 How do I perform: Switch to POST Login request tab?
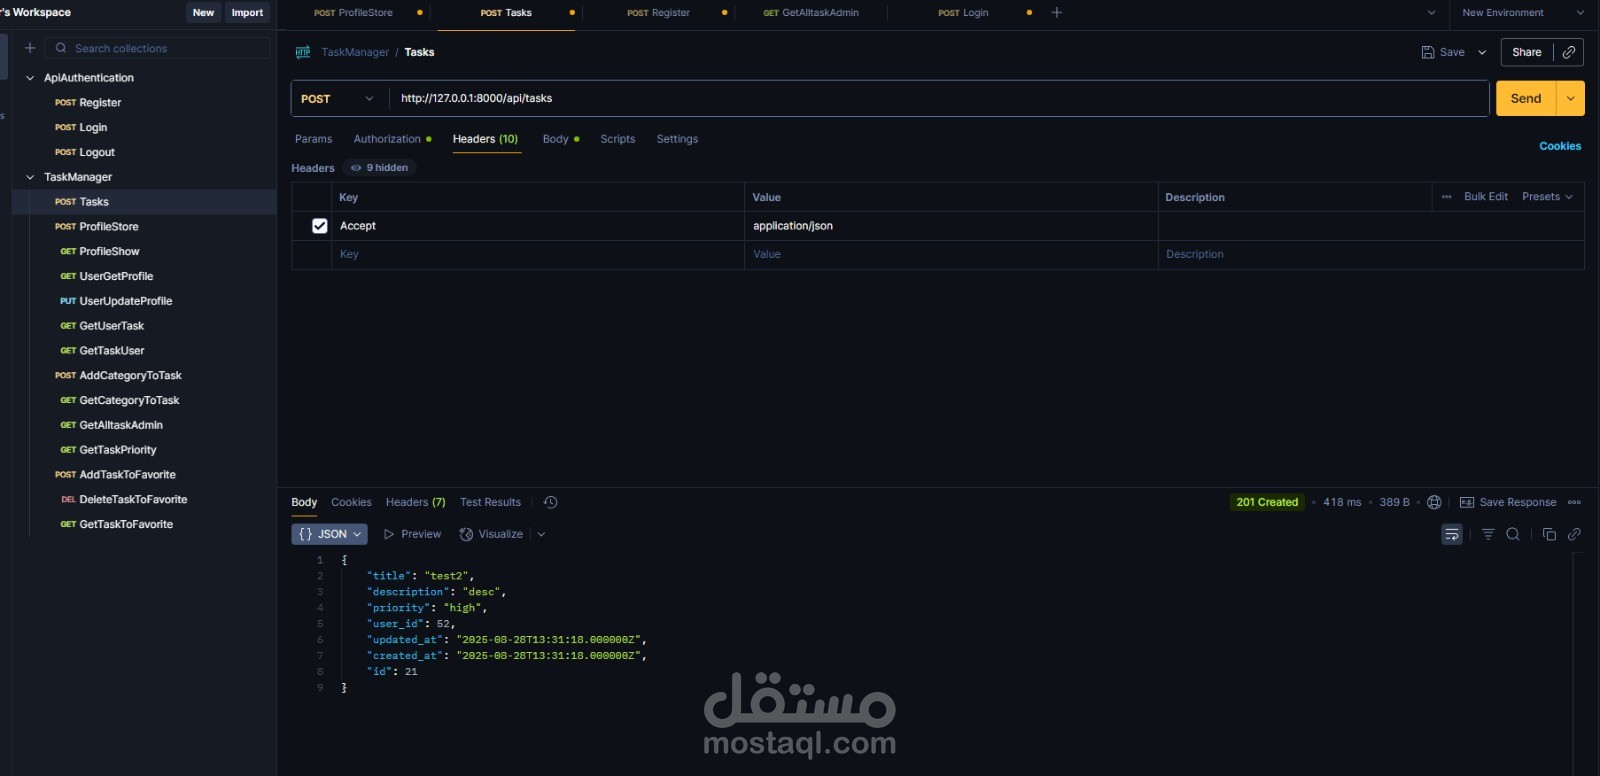(963, 13)
